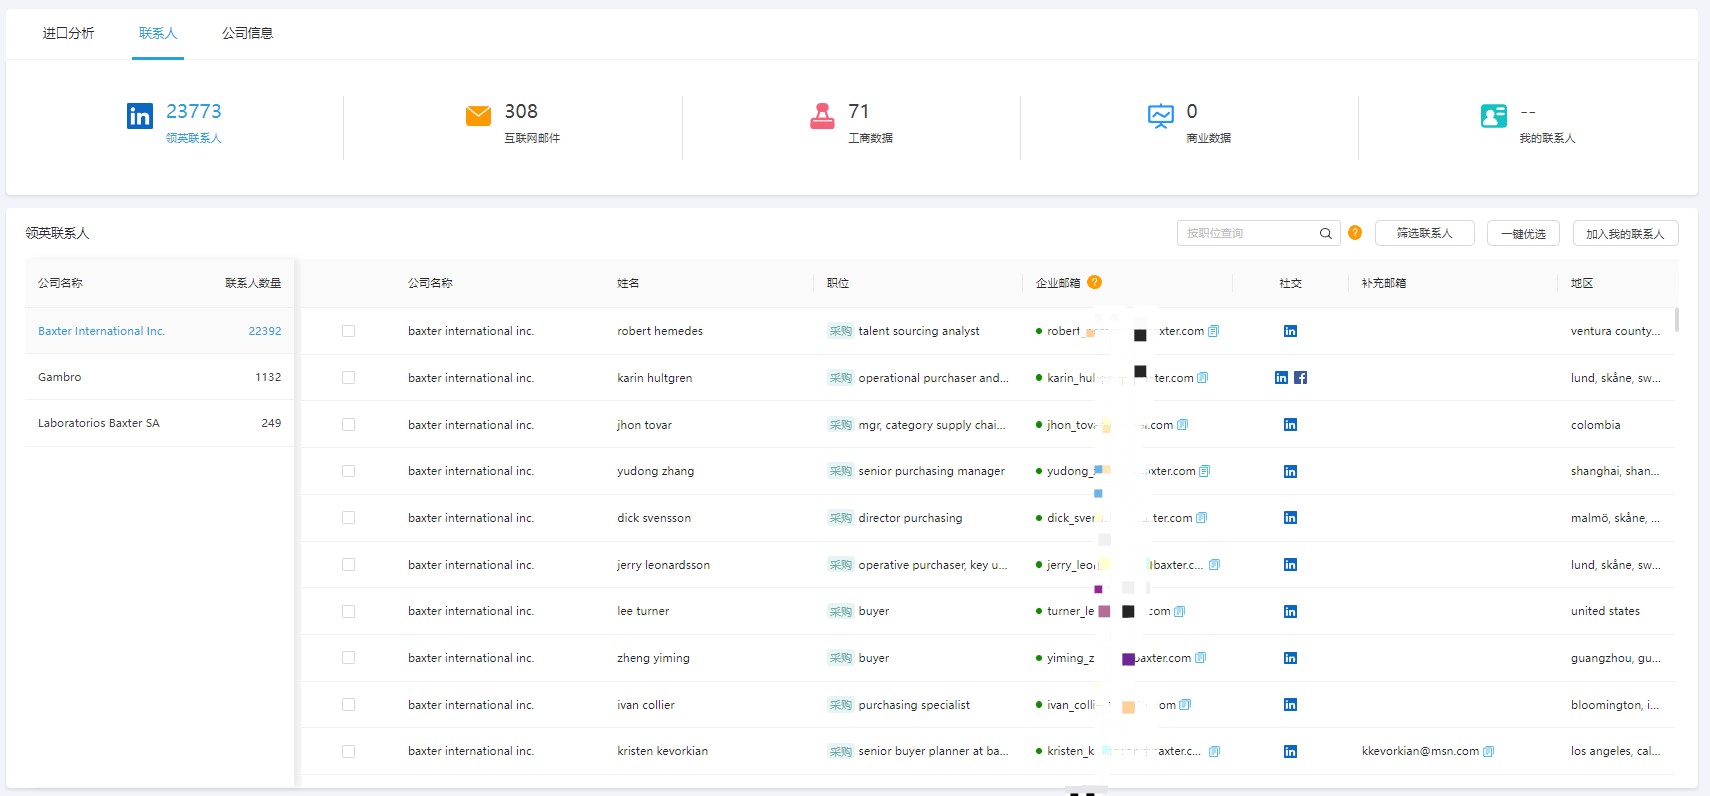
Task: Open LinkedIn icon for karin hultgren
Action: (x=1281, y=378)
